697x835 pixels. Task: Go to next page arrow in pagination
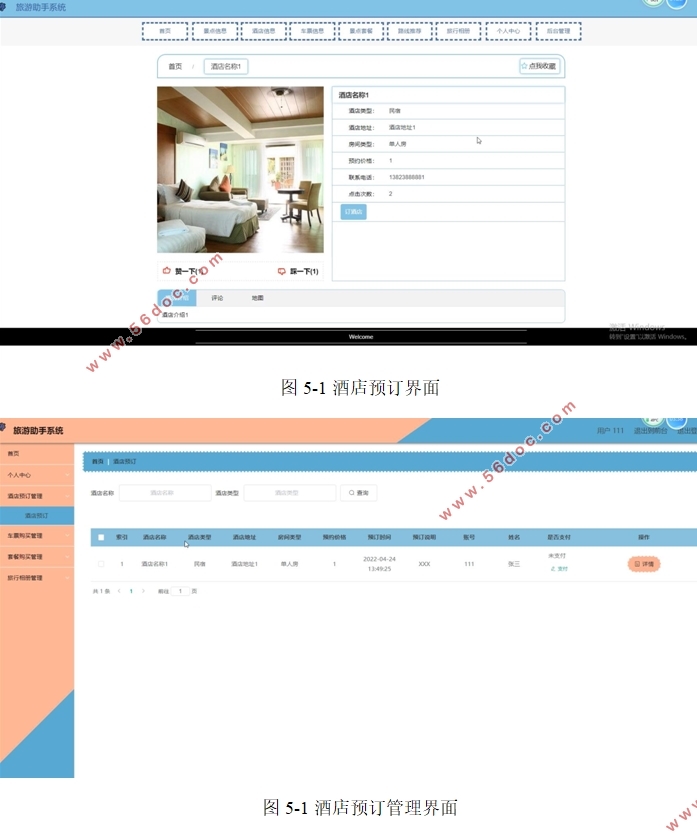143,591
